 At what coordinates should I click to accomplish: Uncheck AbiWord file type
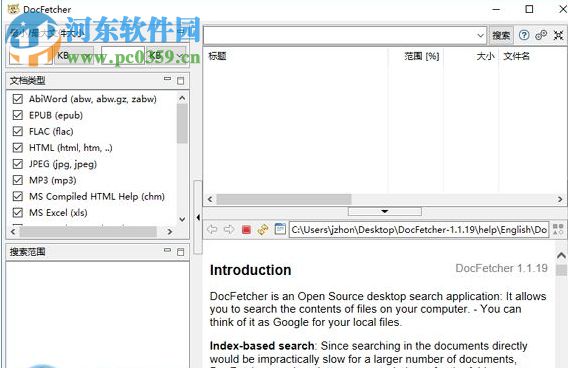[x=17, y=99]
